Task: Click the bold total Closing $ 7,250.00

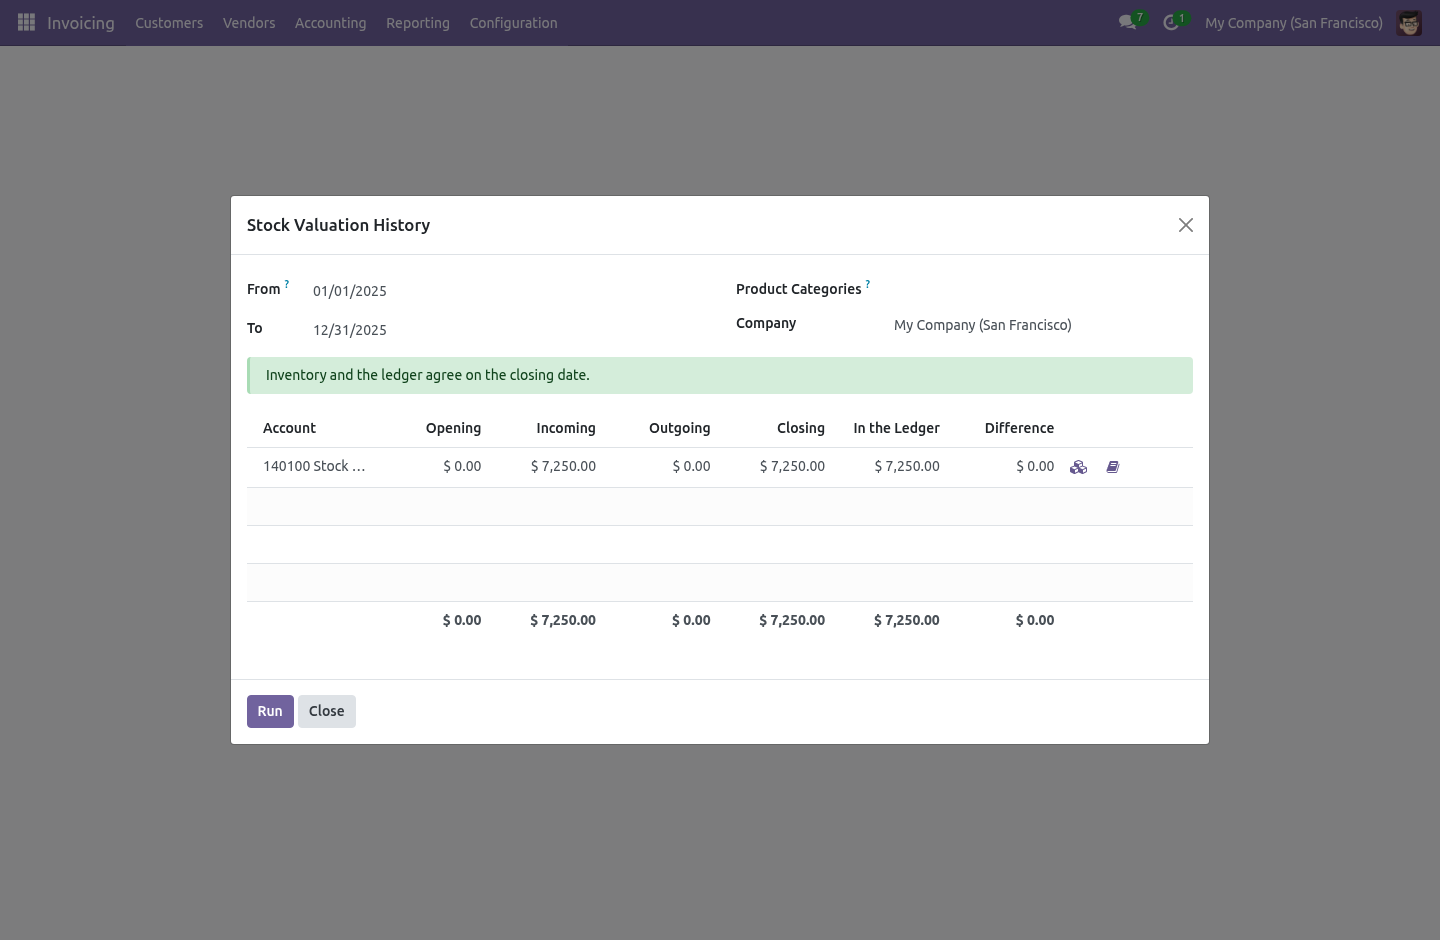Action: pos(792,620)
